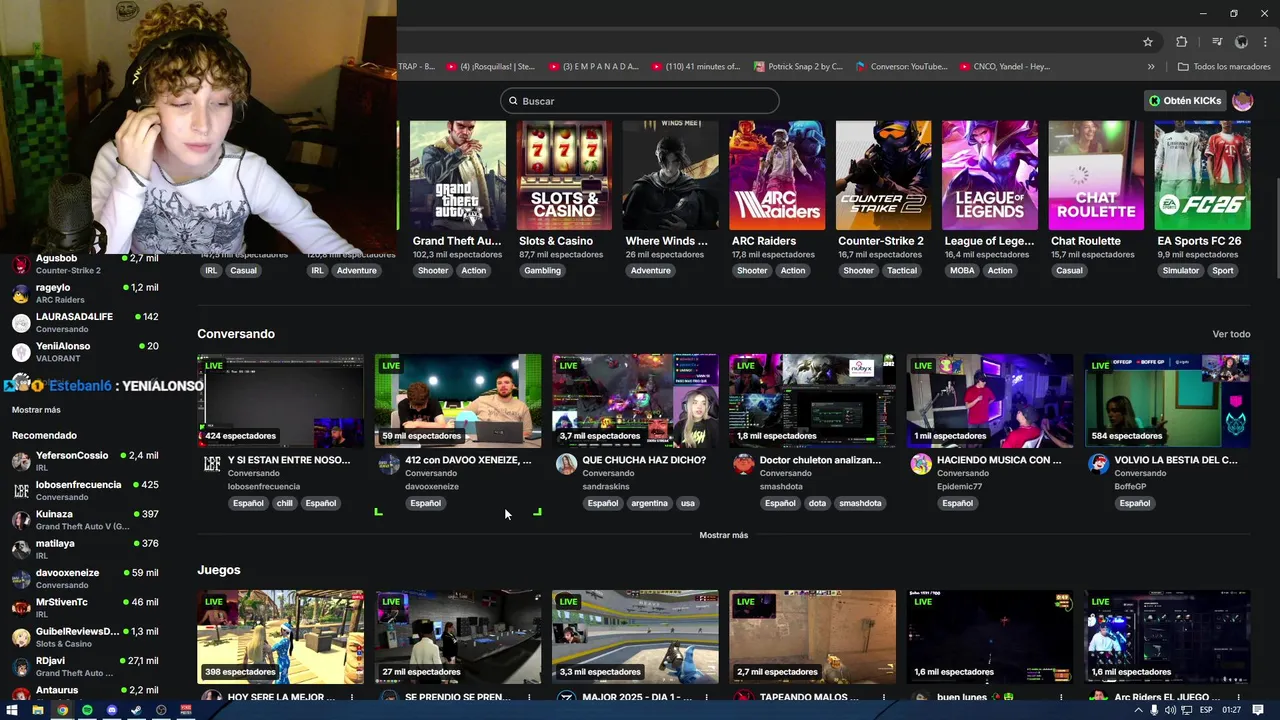
Task: Open the Chrome extensions puzzle icon
Action: point(1181,42)
